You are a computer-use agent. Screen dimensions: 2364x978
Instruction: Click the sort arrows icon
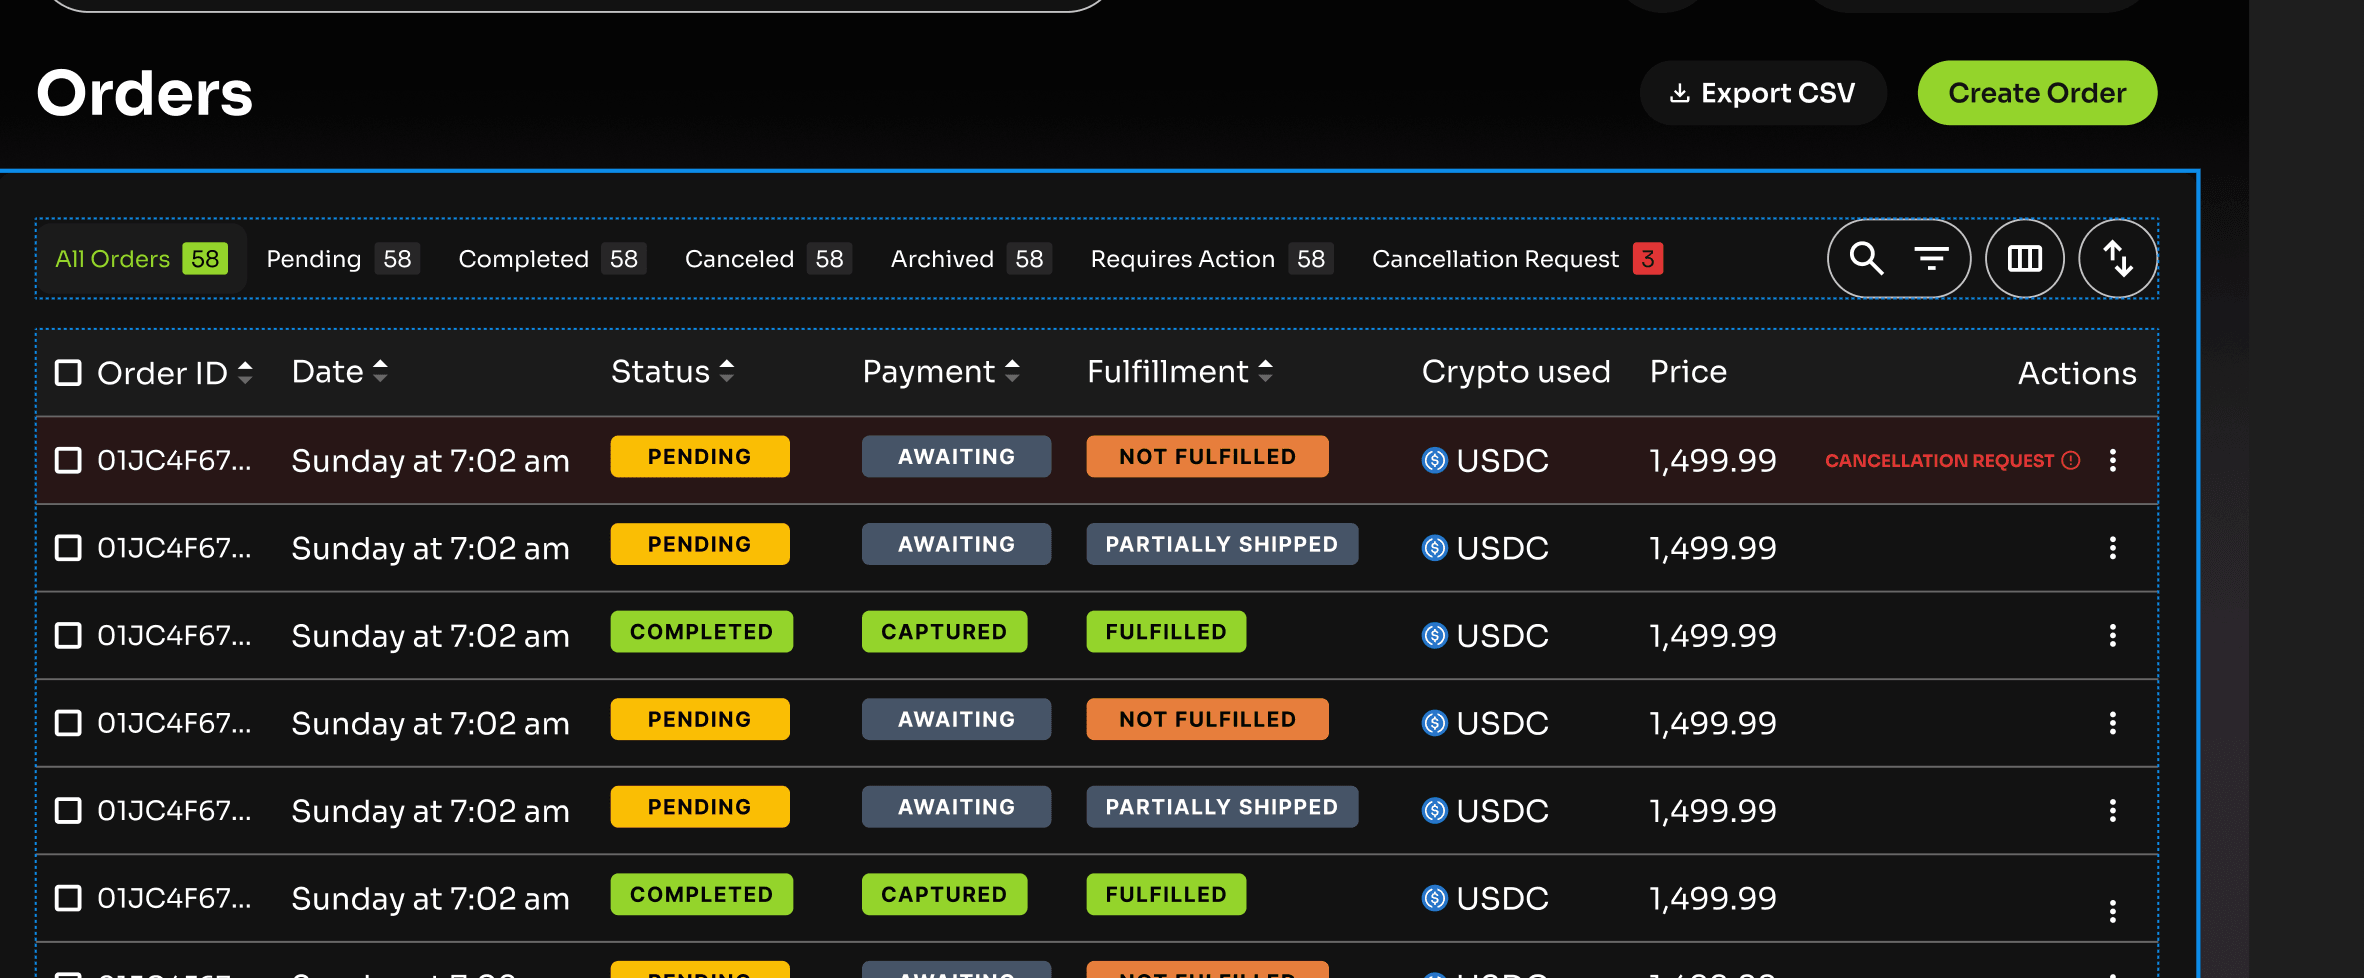click(x=2117, y=259)
